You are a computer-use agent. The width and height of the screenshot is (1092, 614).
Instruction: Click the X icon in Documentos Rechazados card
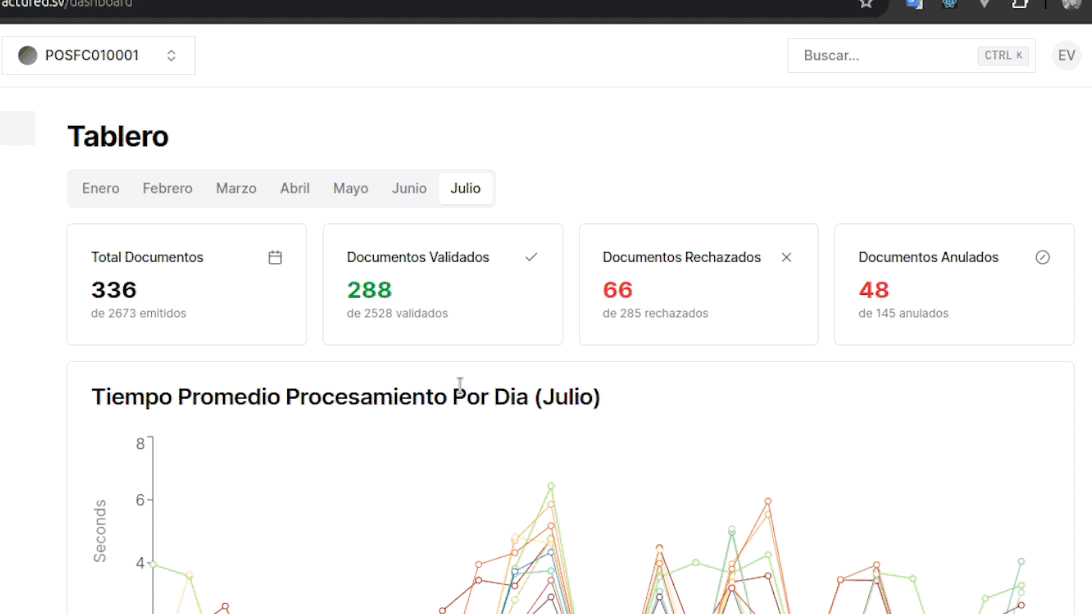pyautogui.click(x=786, y=257)
